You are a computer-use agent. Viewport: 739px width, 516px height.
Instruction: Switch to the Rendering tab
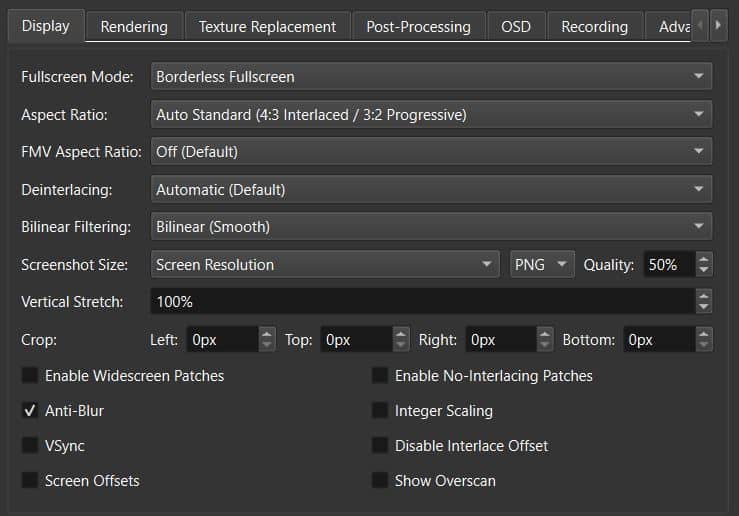134,27
